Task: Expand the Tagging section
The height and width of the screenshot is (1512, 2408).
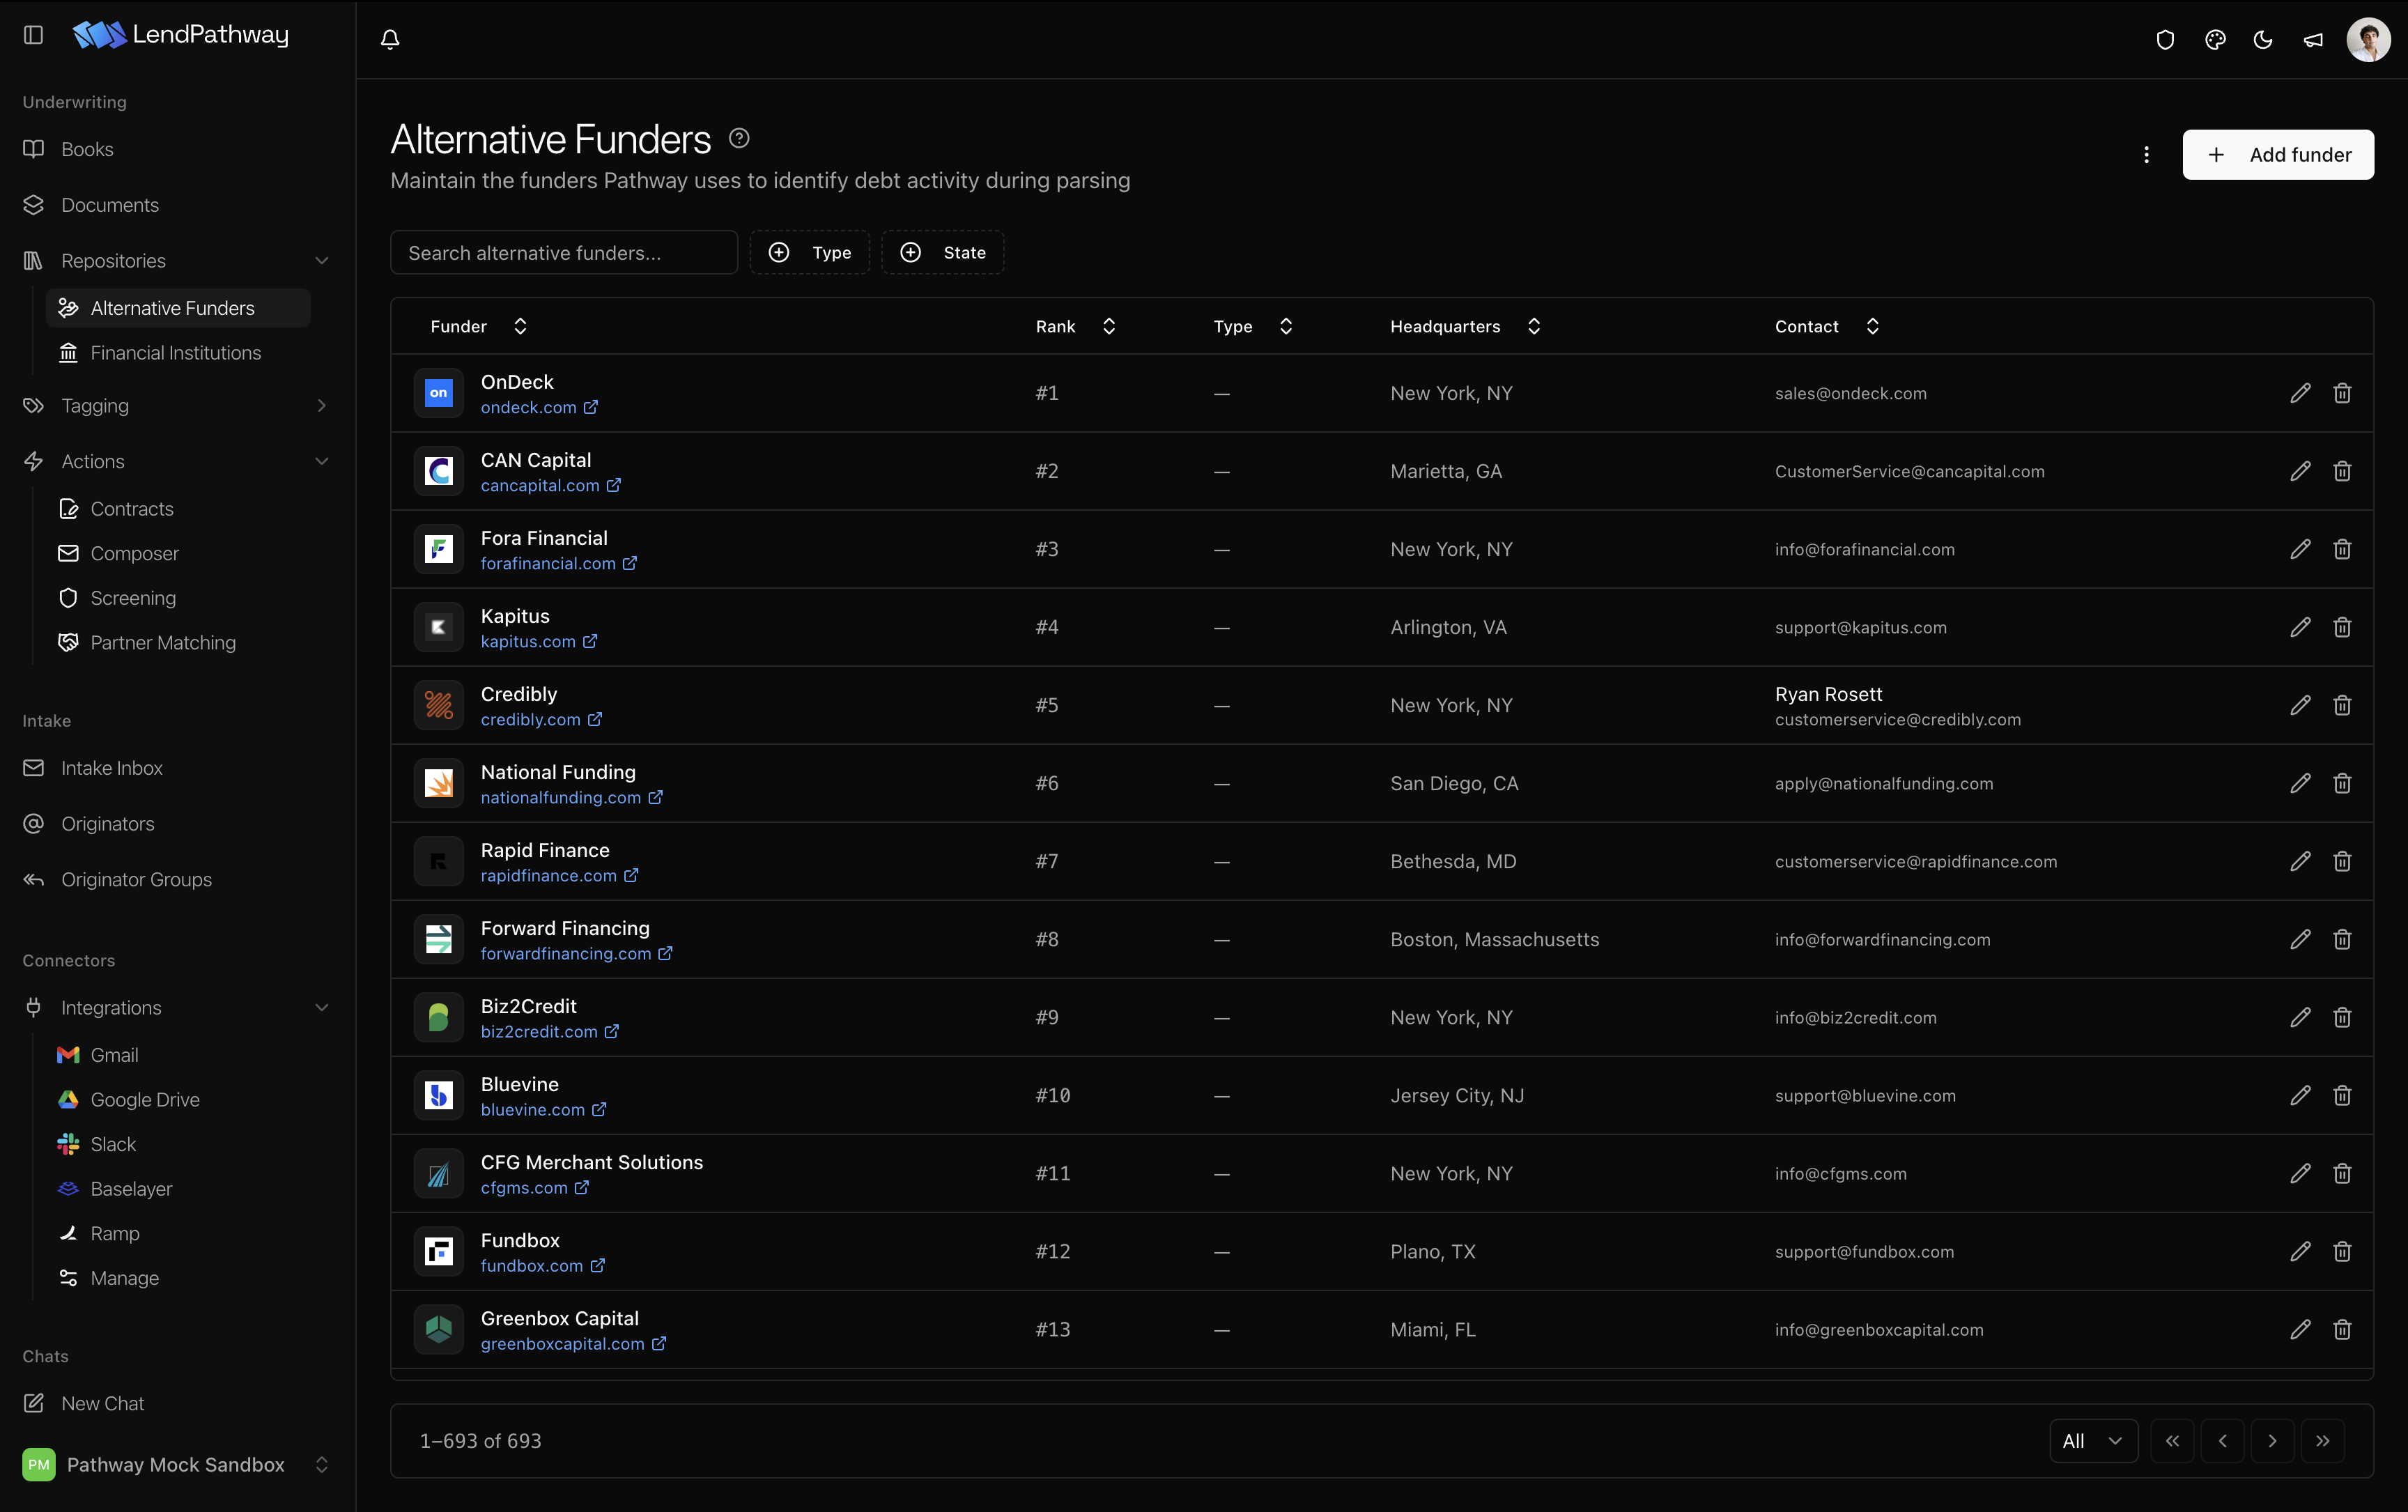Action: point(322,406)
